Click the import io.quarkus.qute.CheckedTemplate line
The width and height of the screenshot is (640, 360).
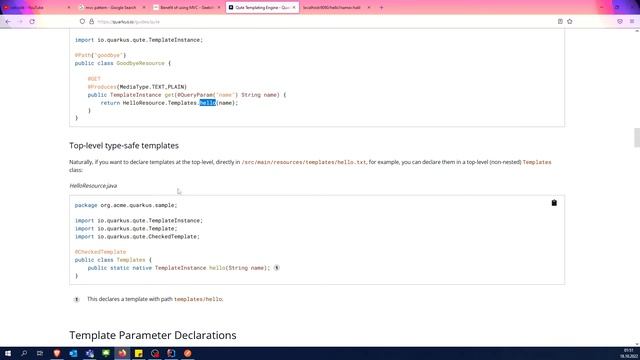point(137,237)
